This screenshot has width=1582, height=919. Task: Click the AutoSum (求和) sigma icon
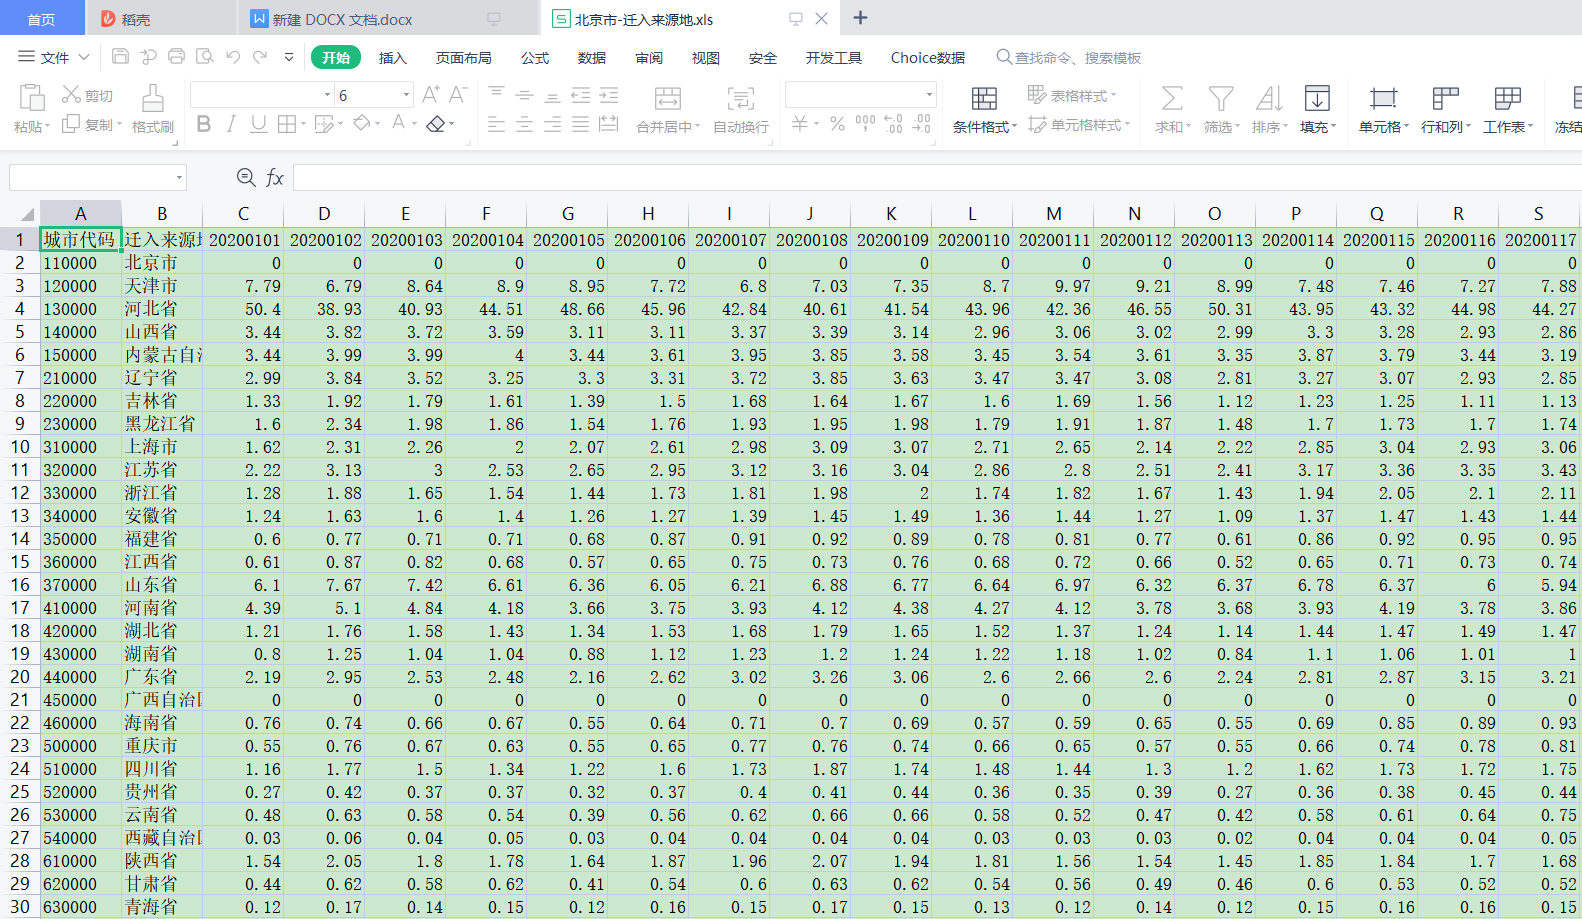1171,98
